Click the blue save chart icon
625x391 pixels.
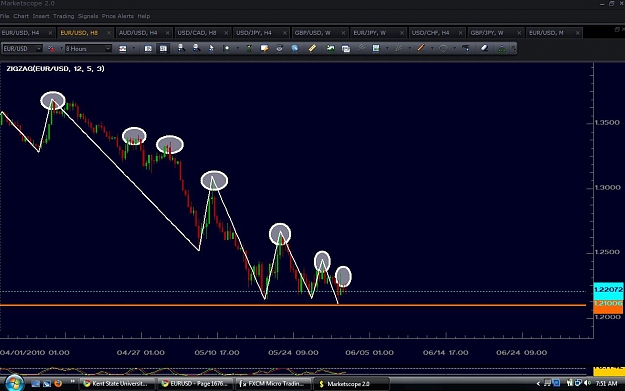tap(376, 48)
